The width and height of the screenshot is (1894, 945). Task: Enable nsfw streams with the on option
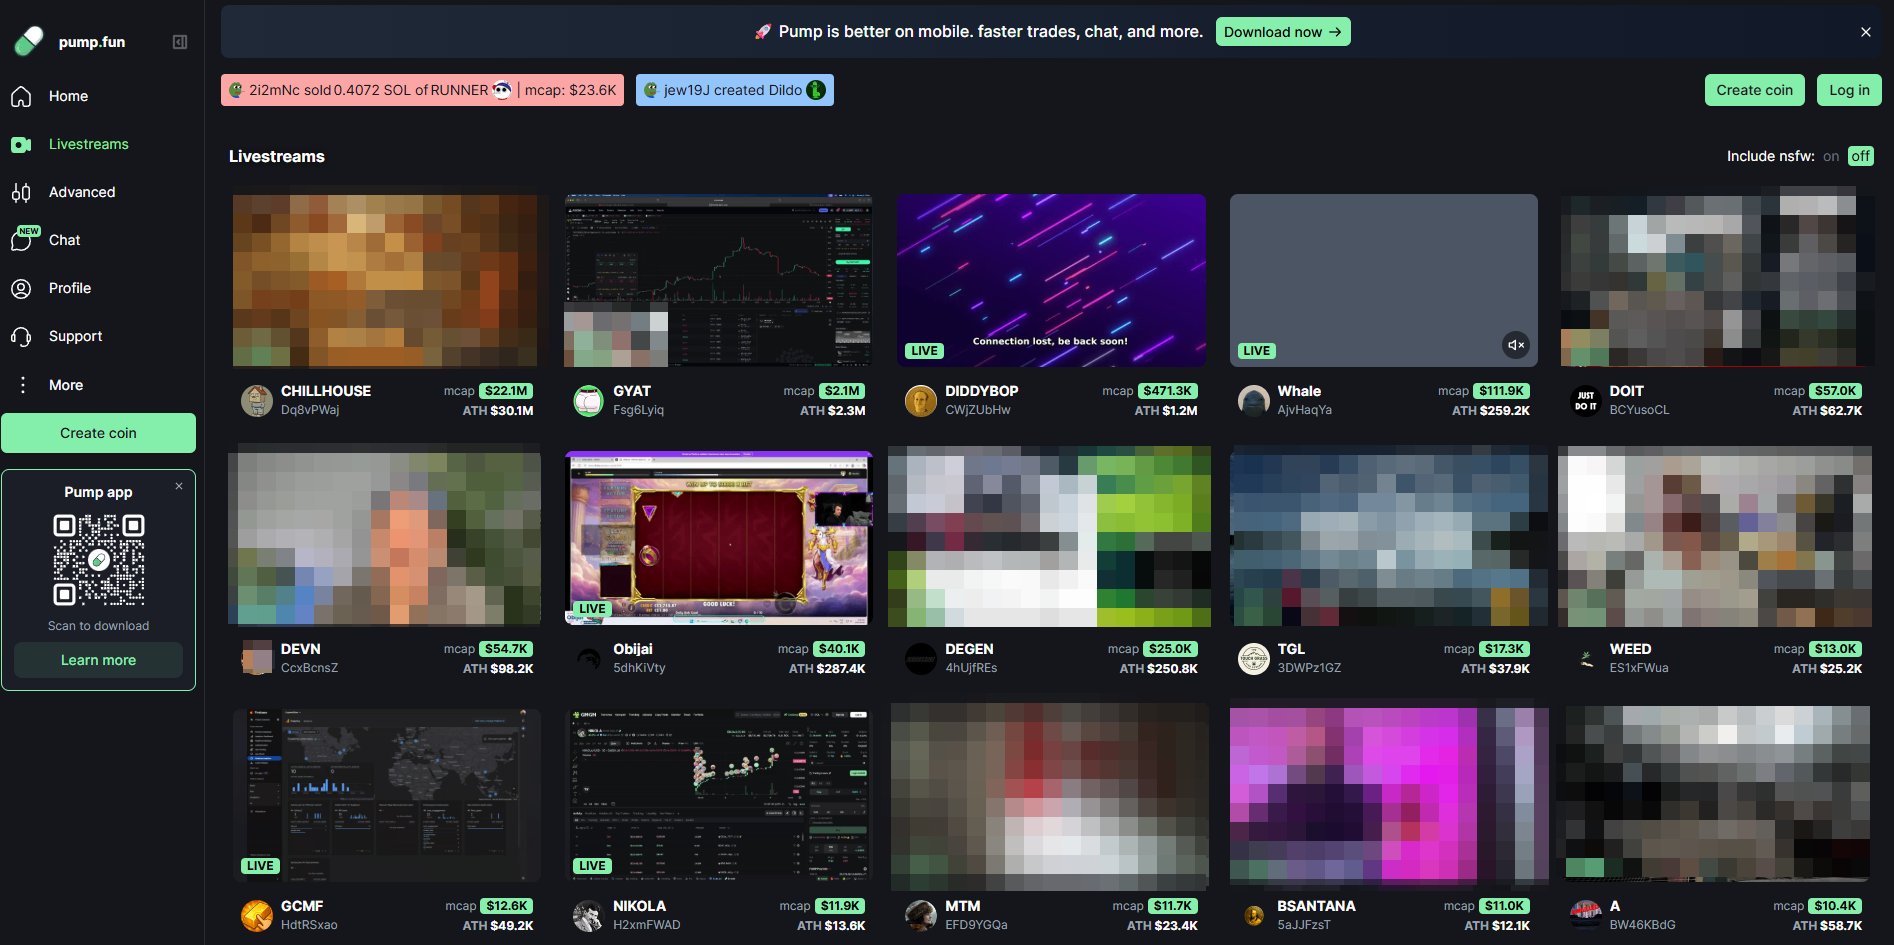coord(1831,156)
